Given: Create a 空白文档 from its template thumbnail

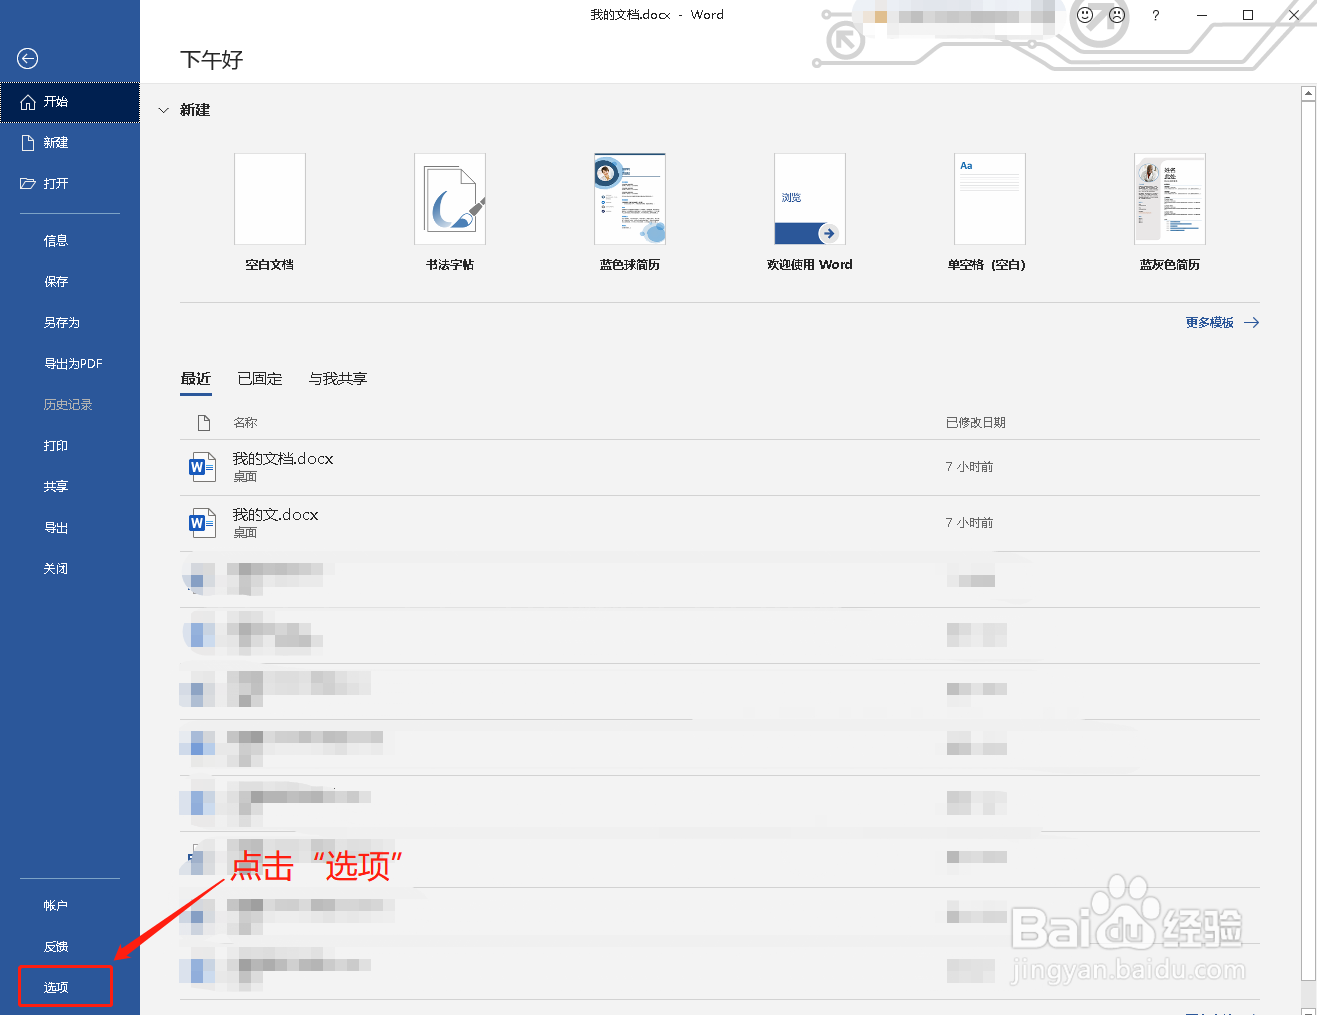Looking at the screenshot, I should click(x=269, y=199).
